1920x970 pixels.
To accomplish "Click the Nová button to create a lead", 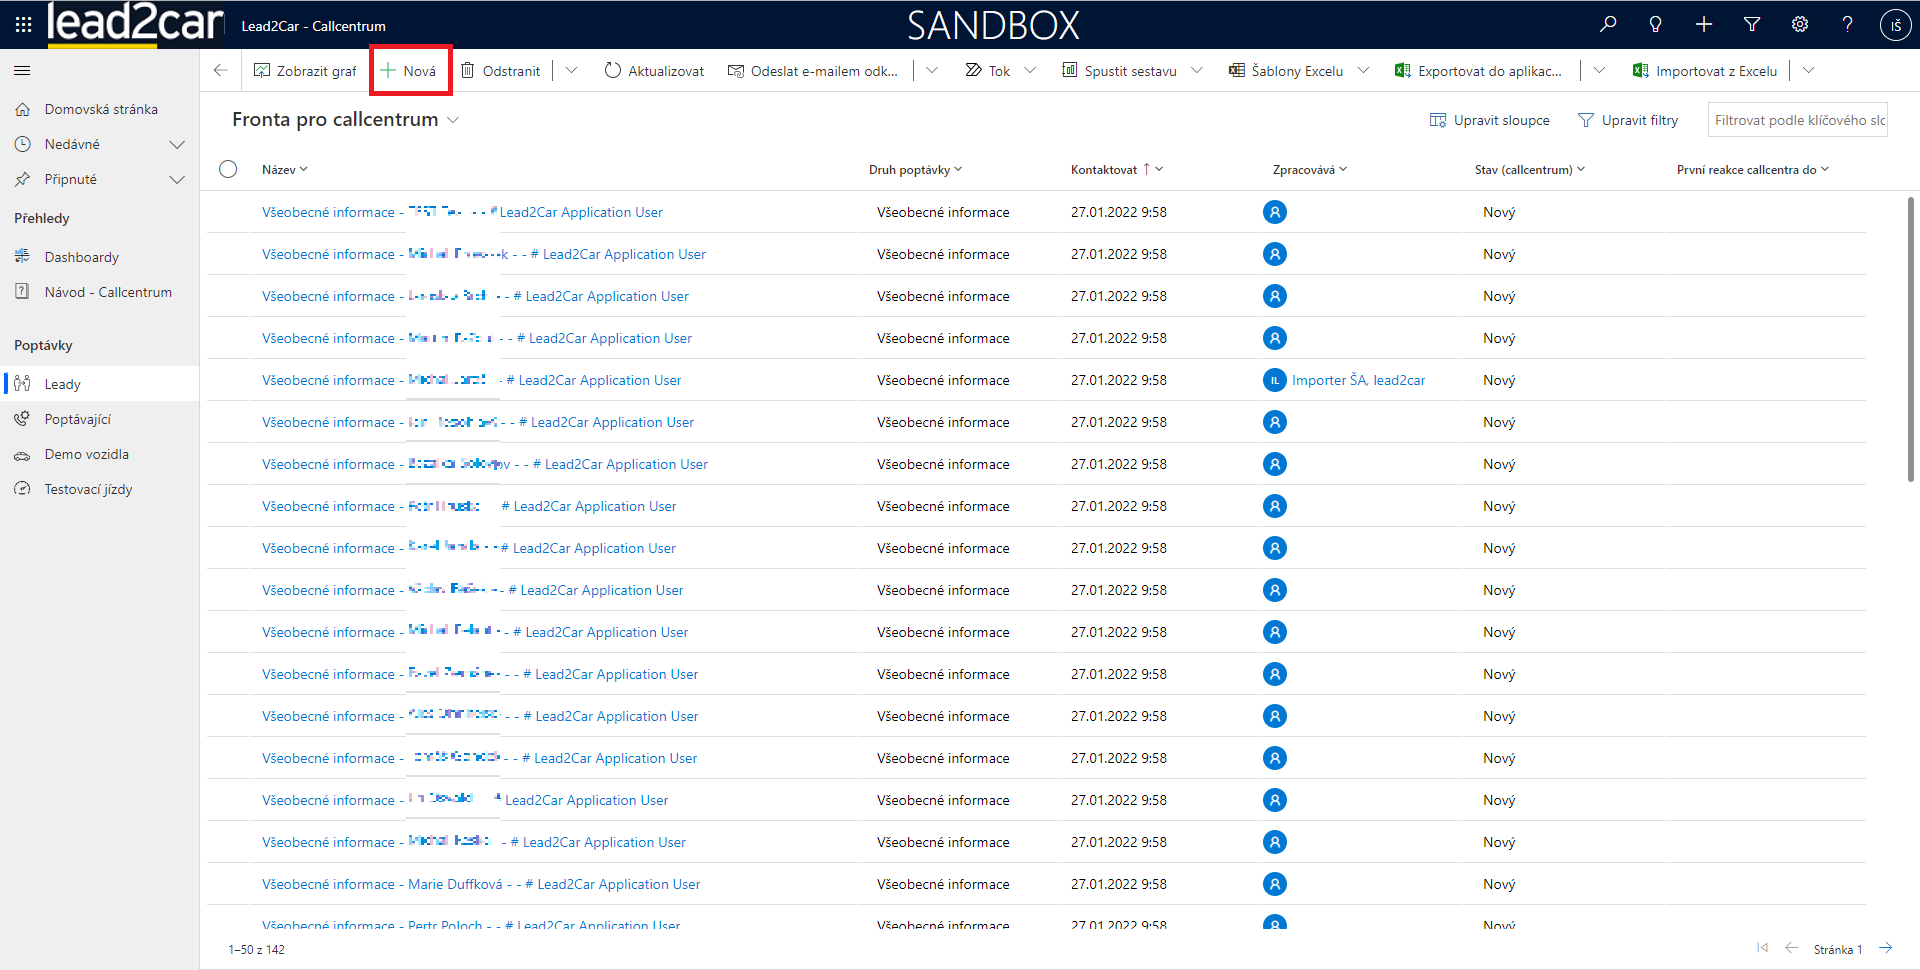I will (x=409, y=71).
